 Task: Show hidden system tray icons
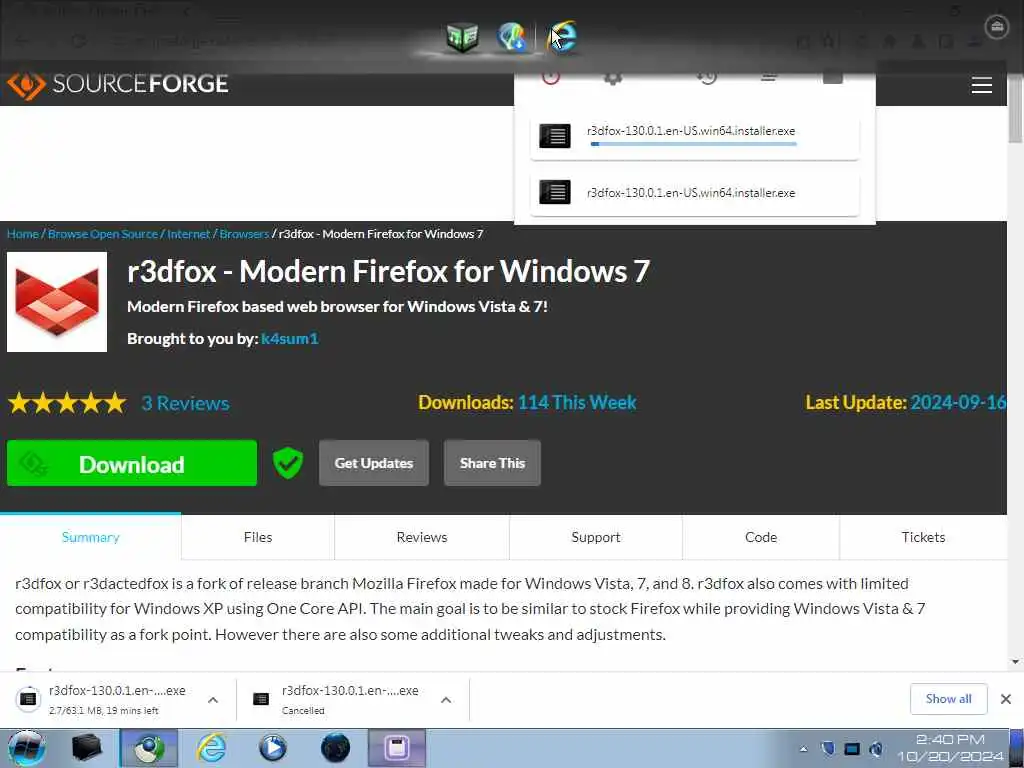pyautogui.click(x=803, y=749)
